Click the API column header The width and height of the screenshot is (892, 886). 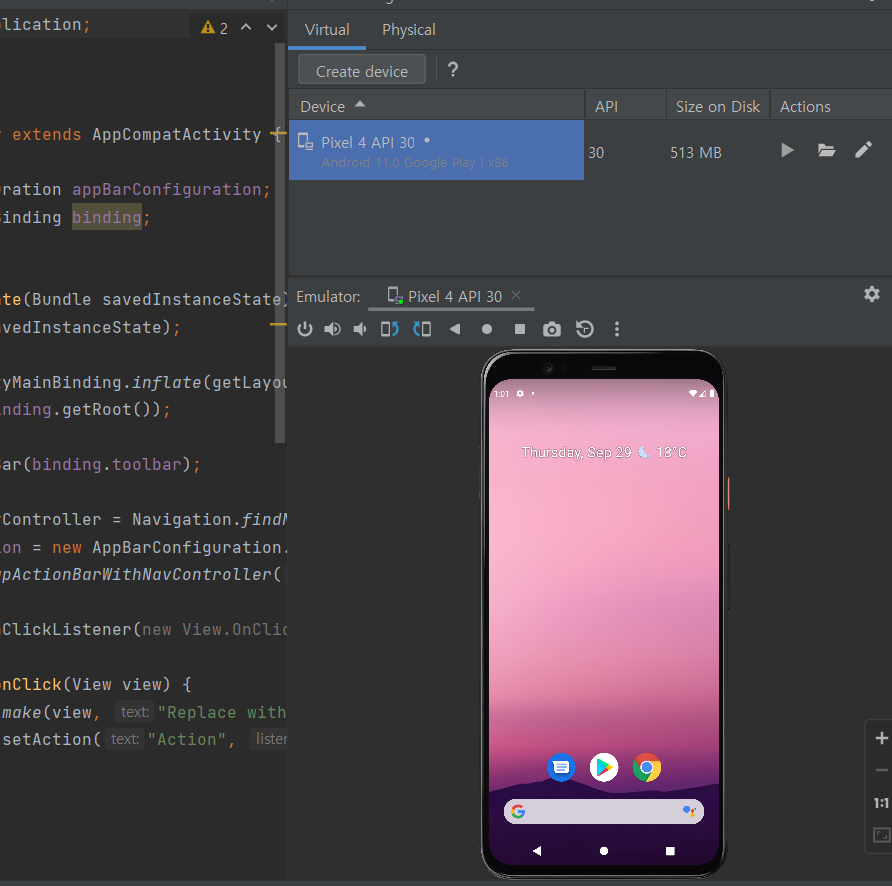(x=625, y=106)
